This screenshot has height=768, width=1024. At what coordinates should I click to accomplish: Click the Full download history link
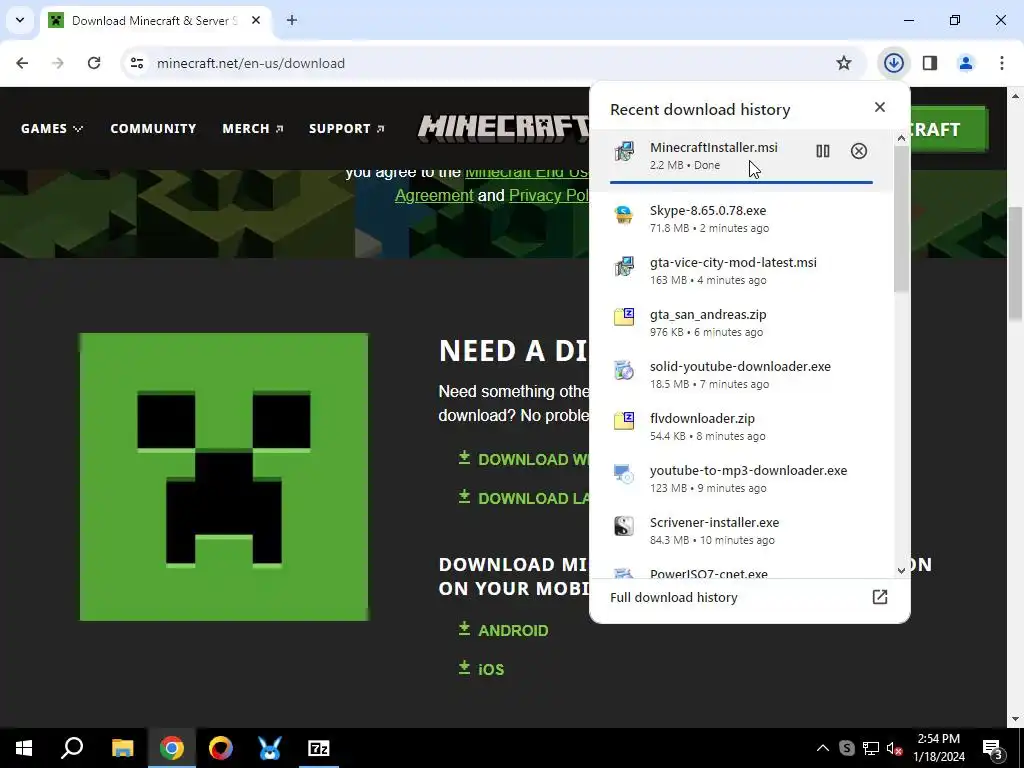673,598
